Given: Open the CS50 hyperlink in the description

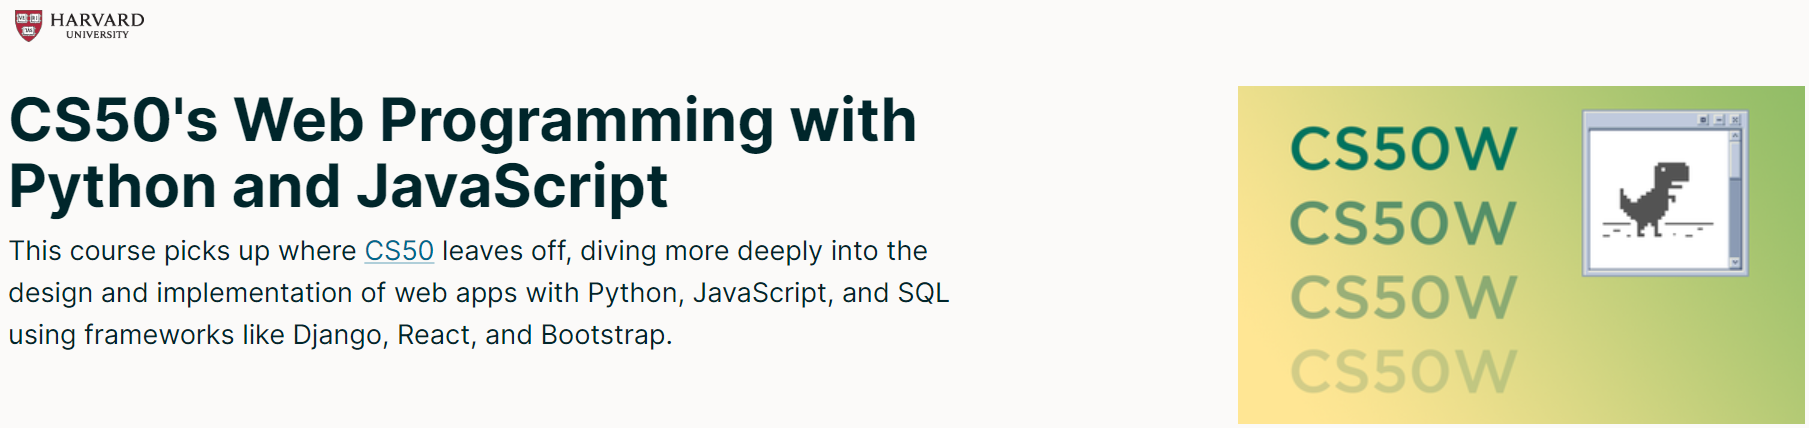Looking at the screenshot, I should click(399, 250).
